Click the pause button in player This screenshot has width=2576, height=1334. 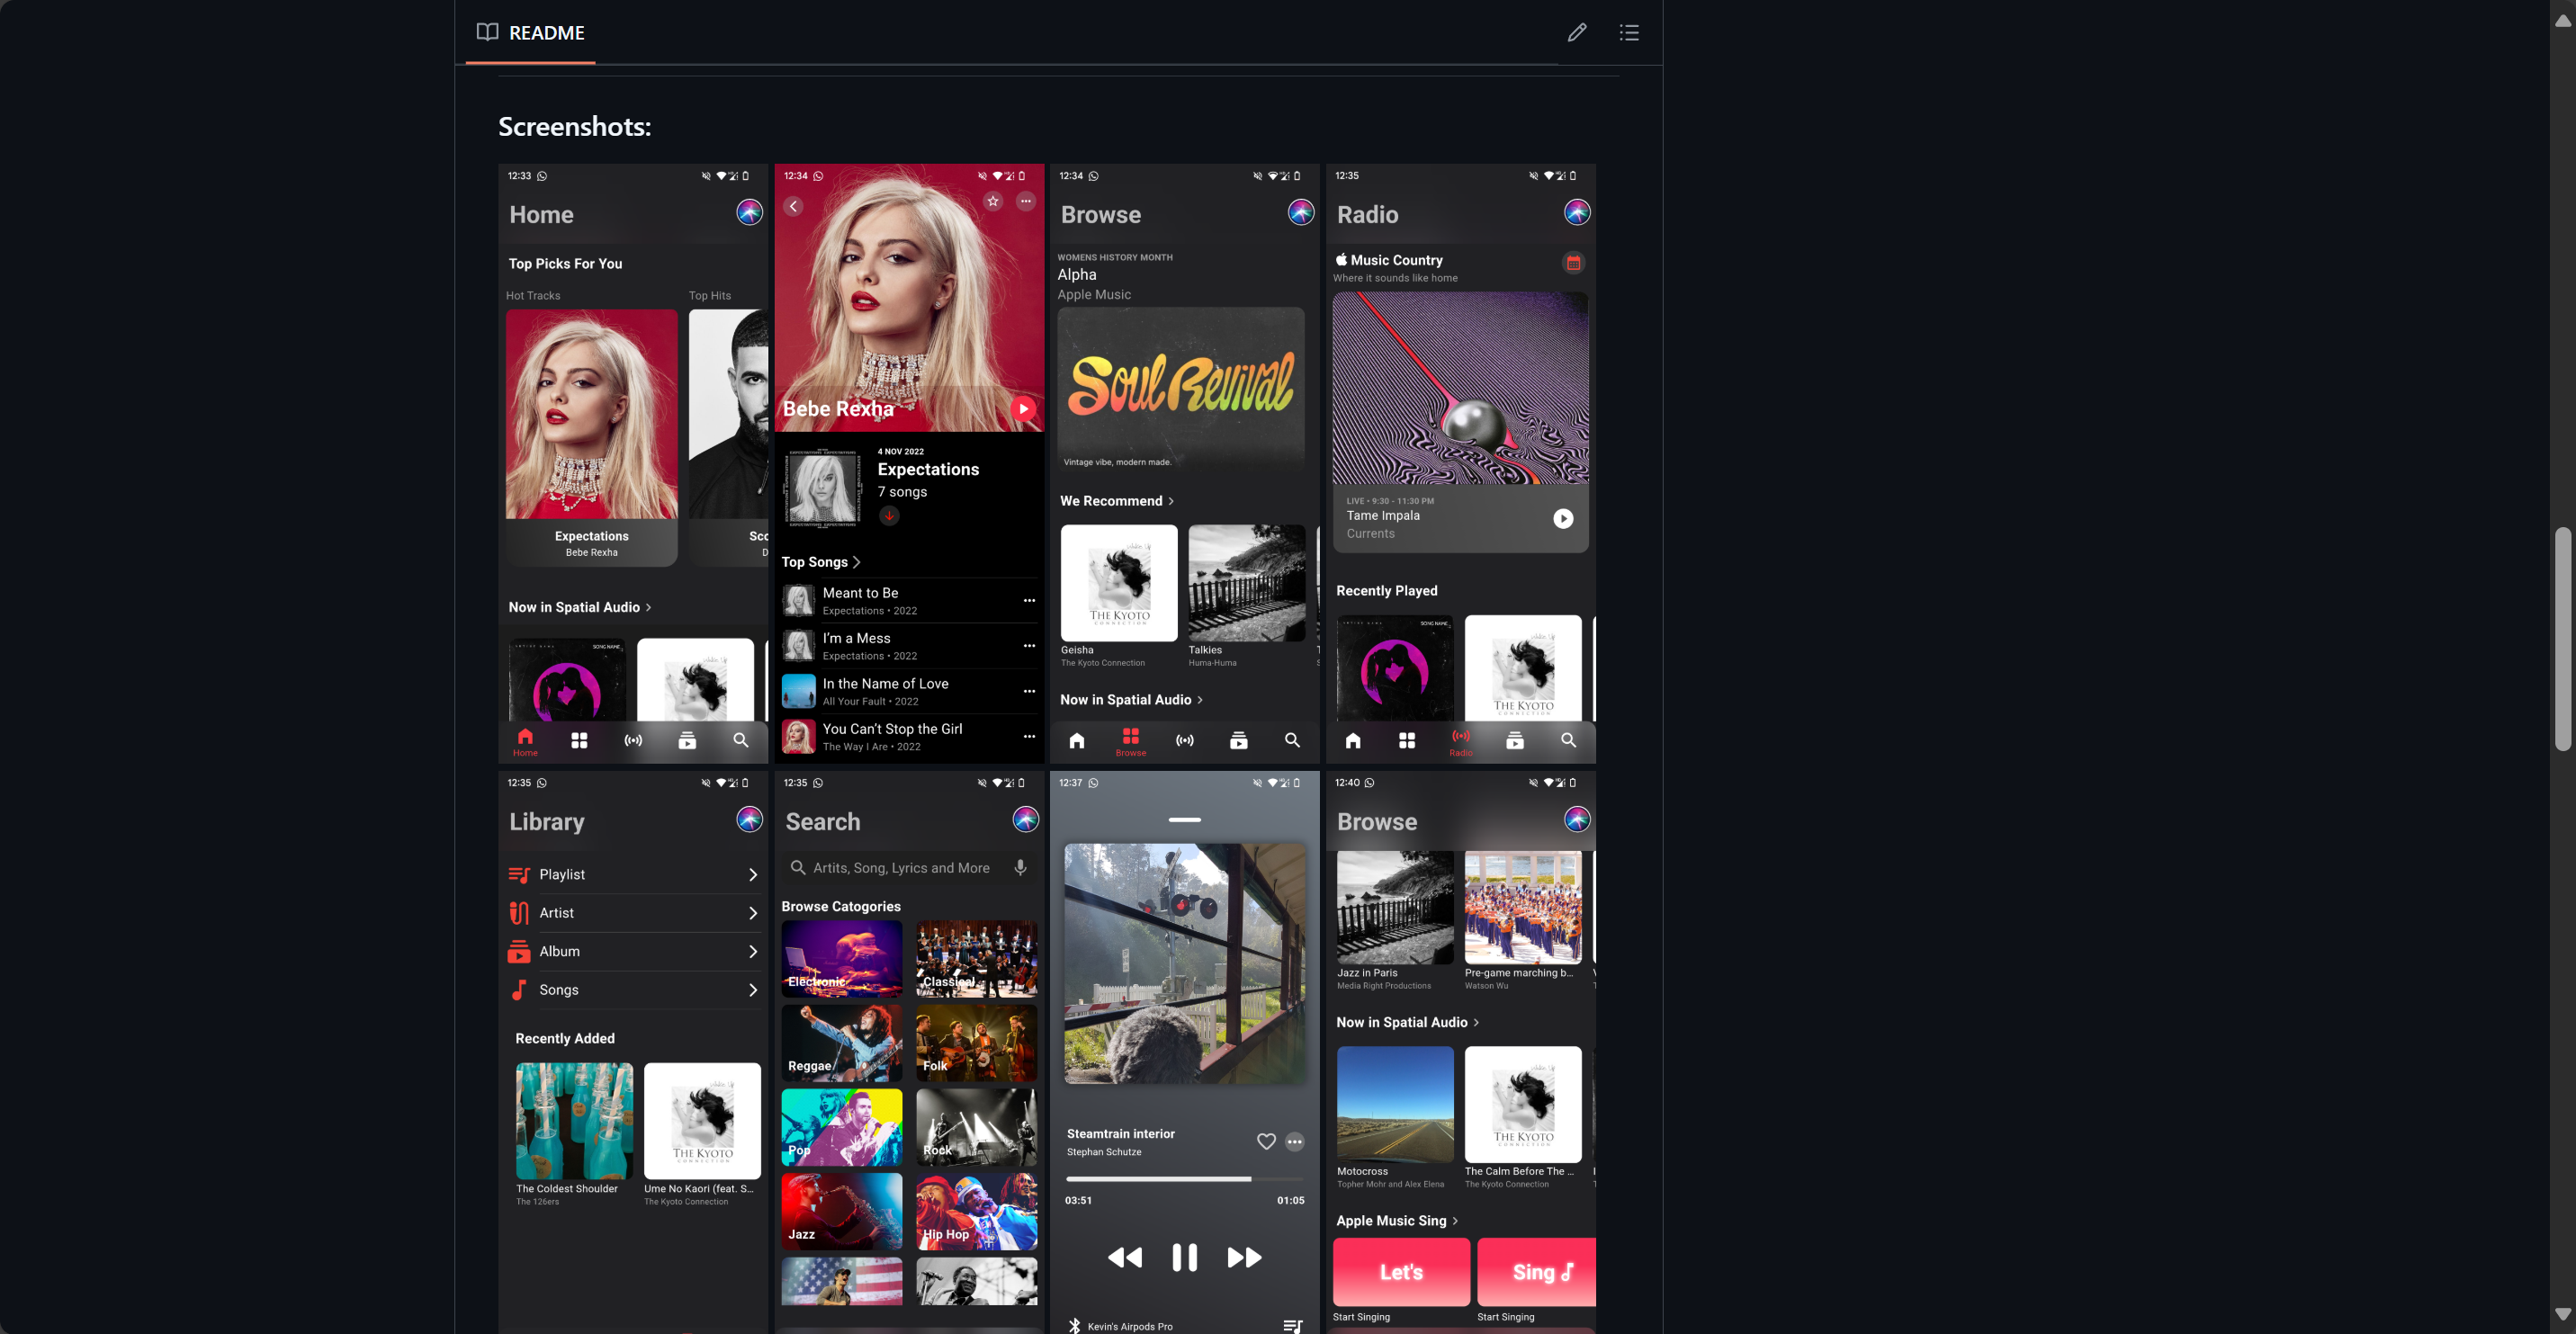click(1184, 1257)
